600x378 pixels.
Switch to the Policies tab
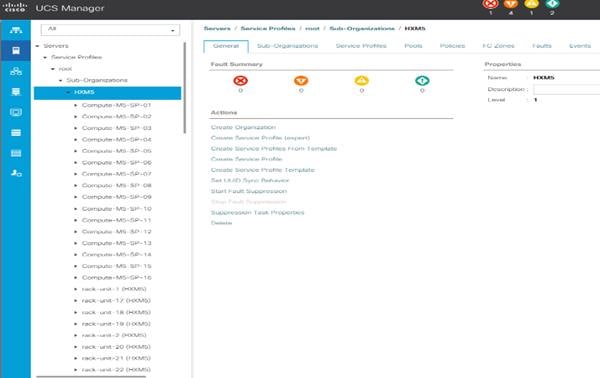[x=452, y=46]
